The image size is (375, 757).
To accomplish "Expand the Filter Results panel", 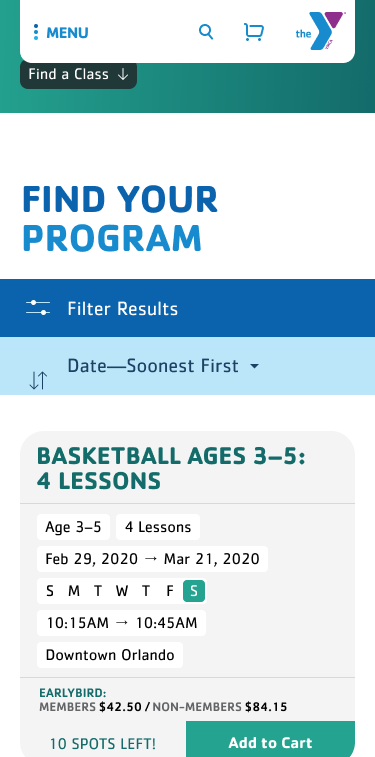I will [187, 308].
